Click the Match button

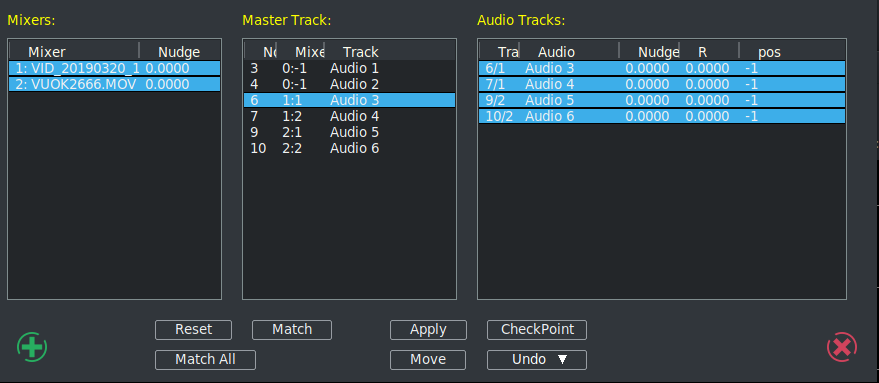point(292,330)
